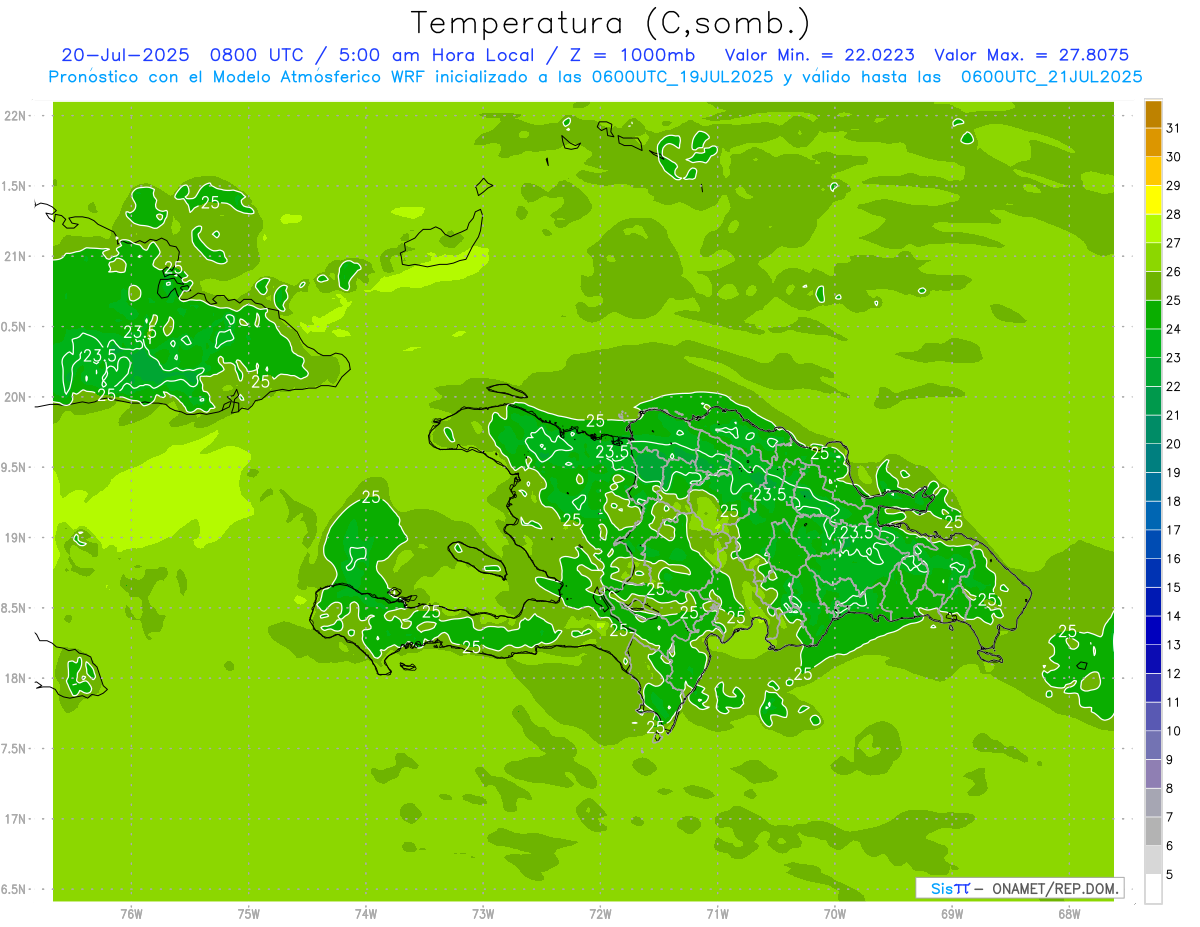Click the '69W' longitude axis label
Screen dimensions: 1200x927
coord(952,914)
